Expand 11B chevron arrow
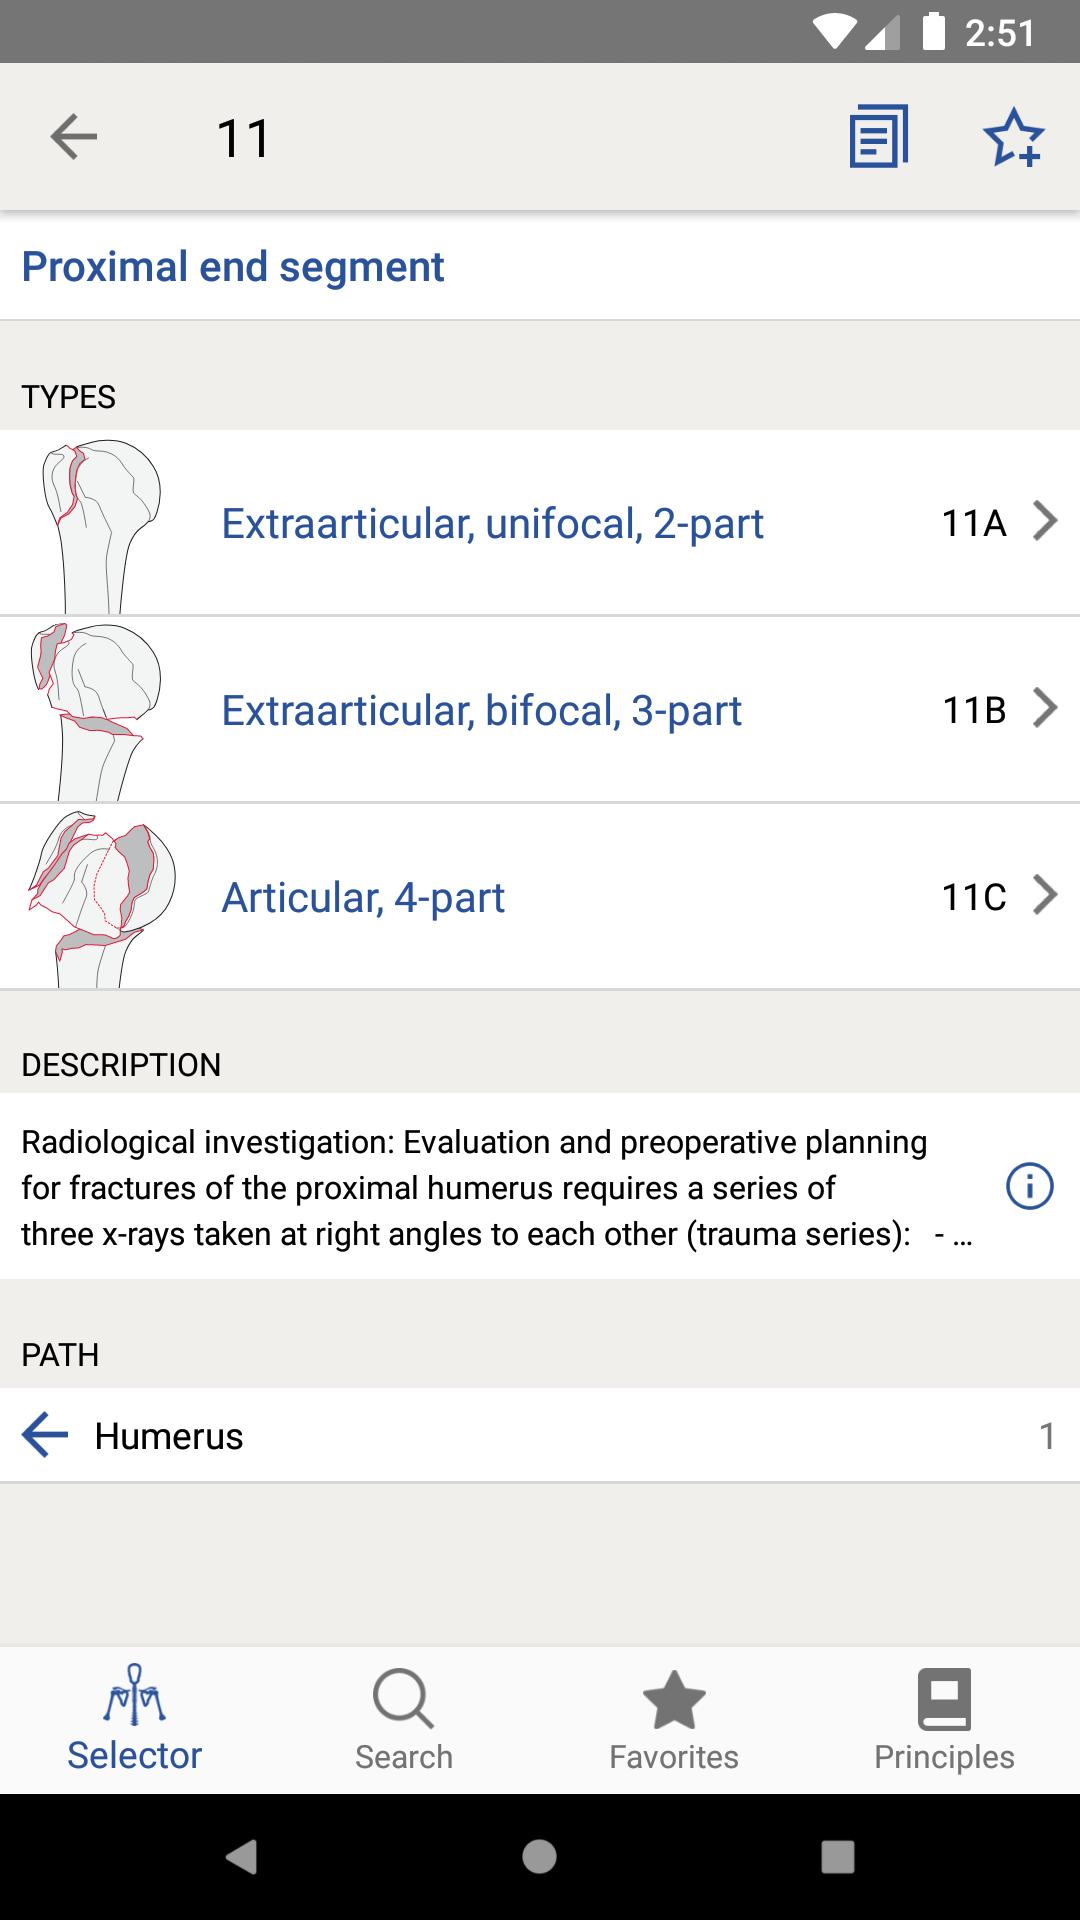The width and height of the screenshot is (1080, 1920). click(1045, 708)
